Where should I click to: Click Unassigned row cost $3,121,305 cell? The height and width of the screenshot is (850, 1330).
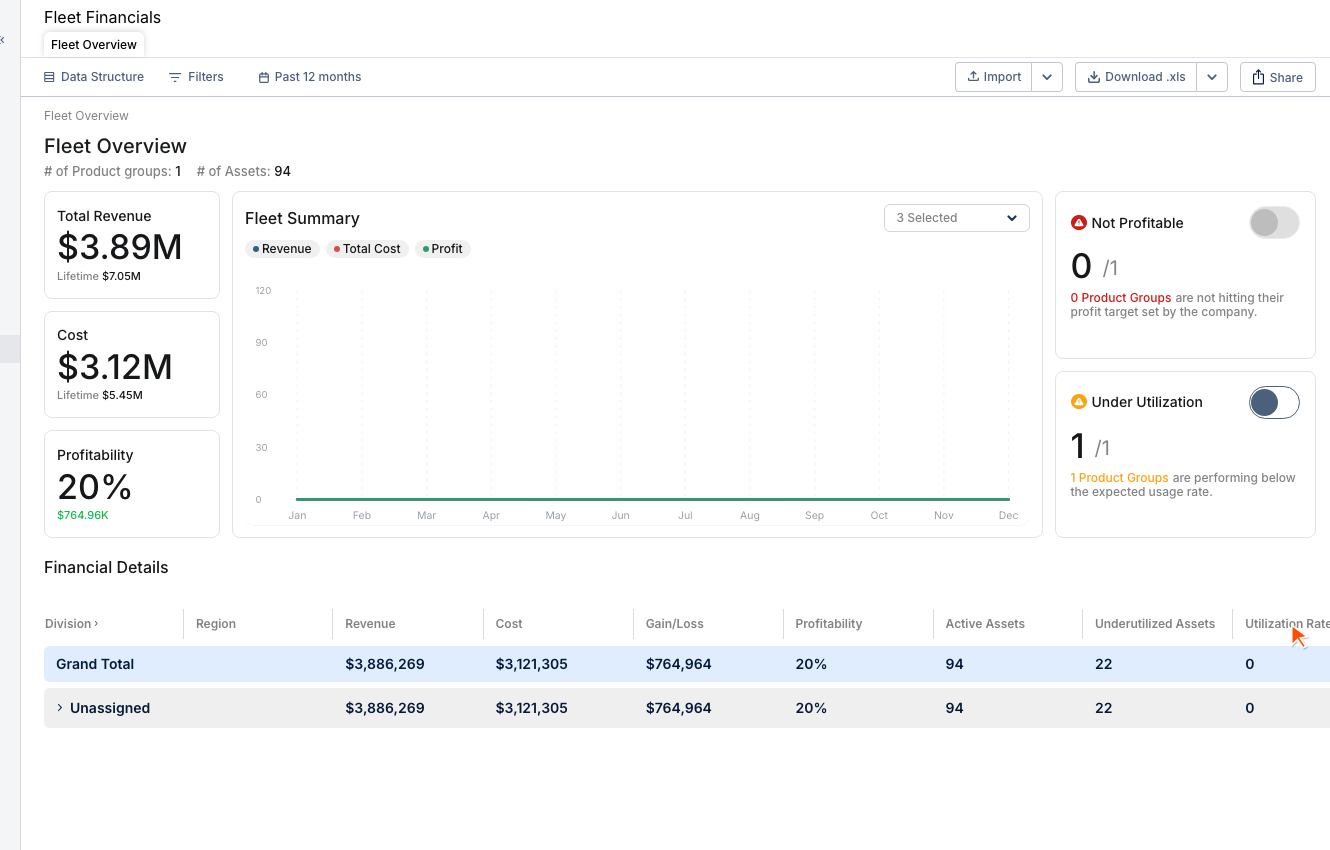(x=532, y=708)
